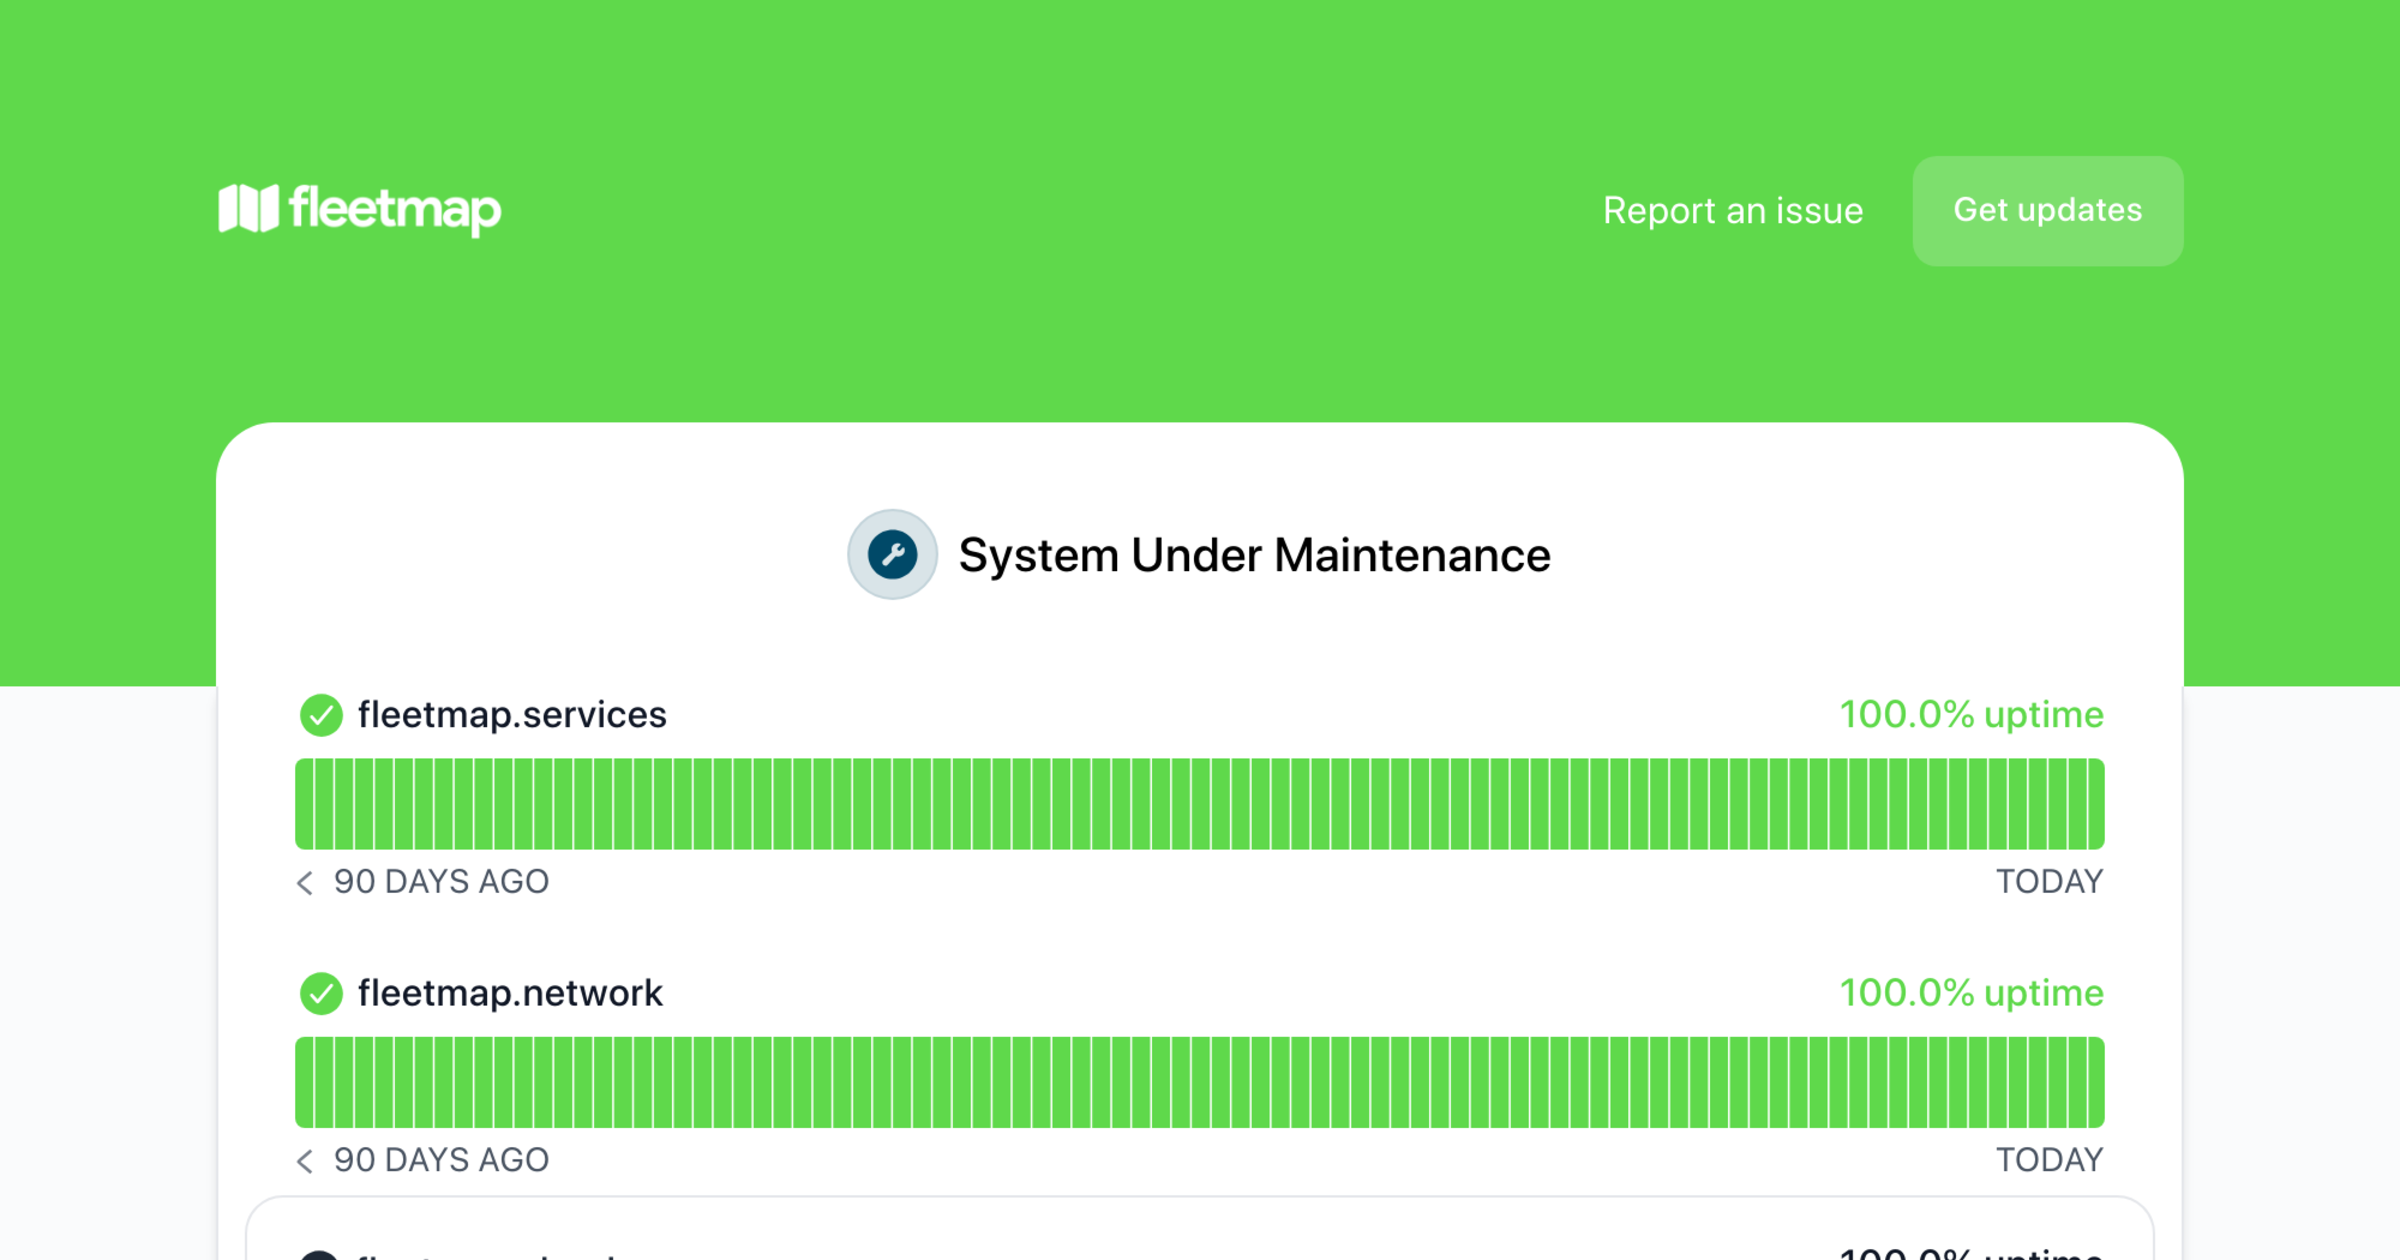This screenshot has height=1260, width=2400.
Task: Click the fleetmap map logo icon
Action: click(248, 209)
